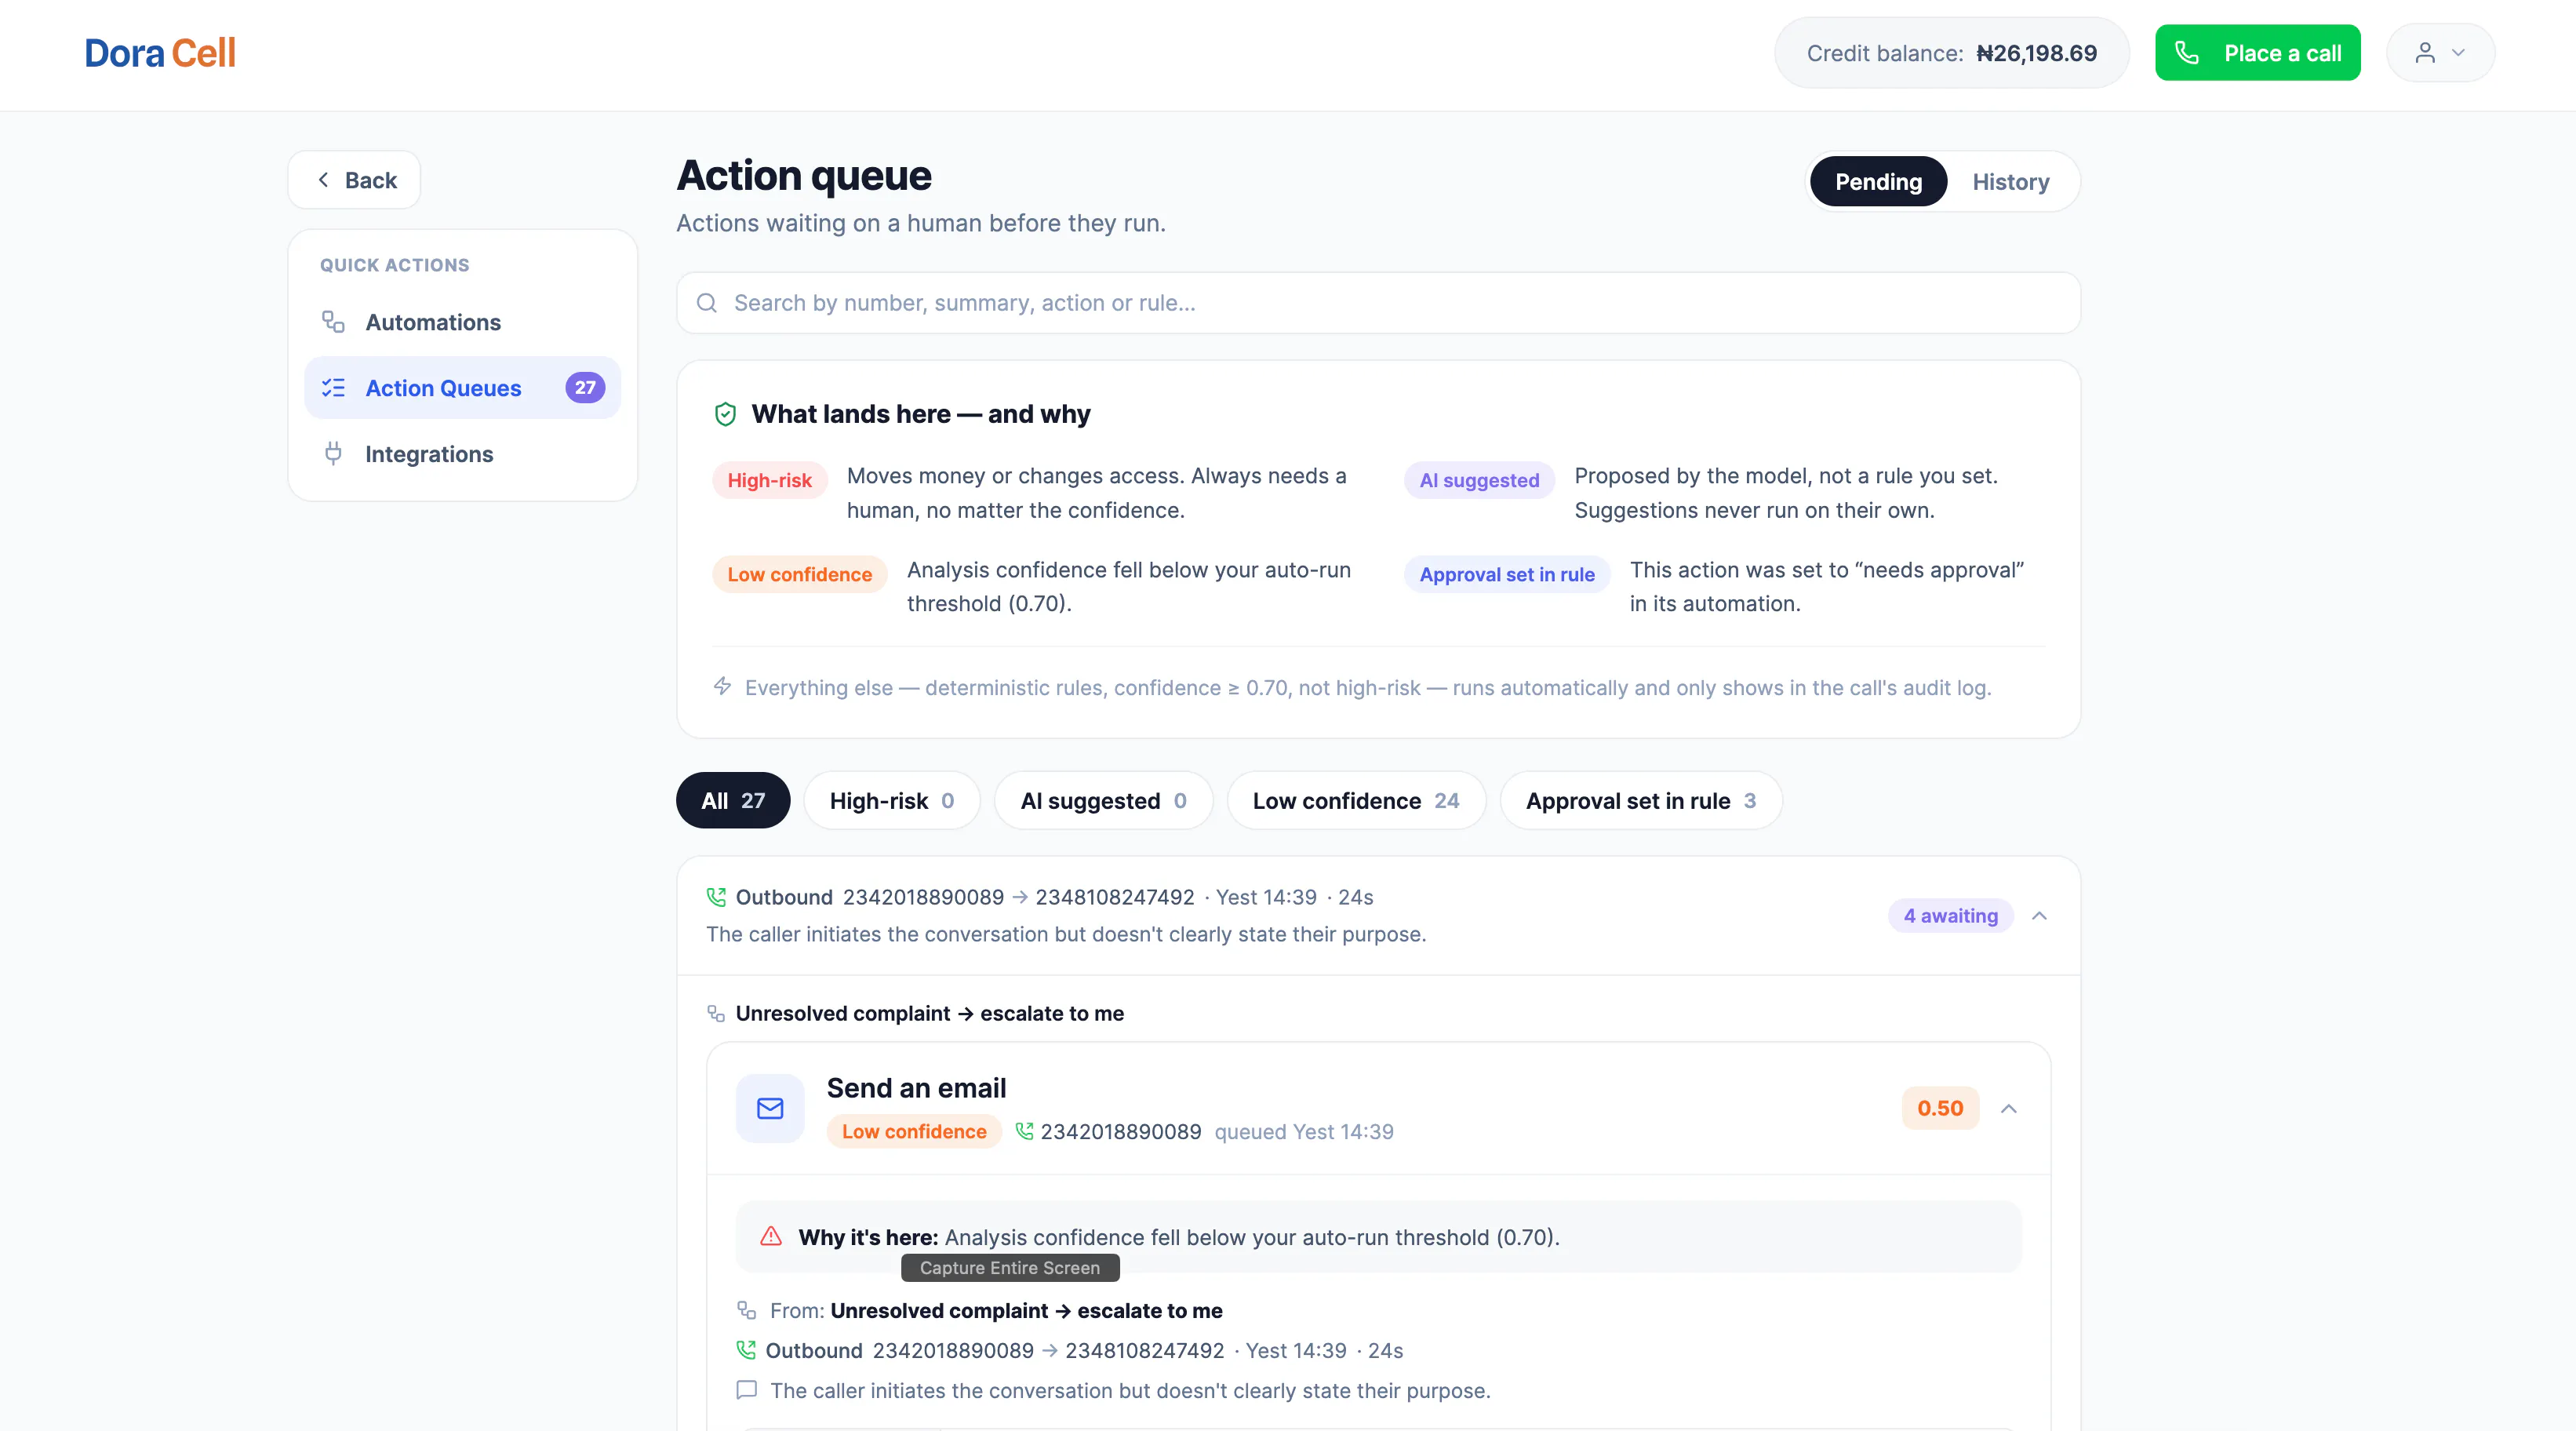This screenshot has width=2576, height=1431.
Task: Open the From: Unresolved complaint rule link
Action: tap(1026, 1311)
